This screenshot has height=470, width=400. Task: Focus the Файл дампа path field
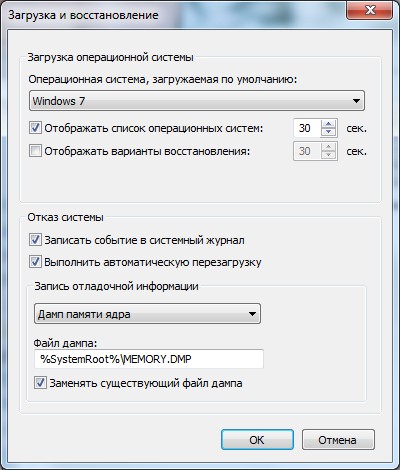[149, 359]
